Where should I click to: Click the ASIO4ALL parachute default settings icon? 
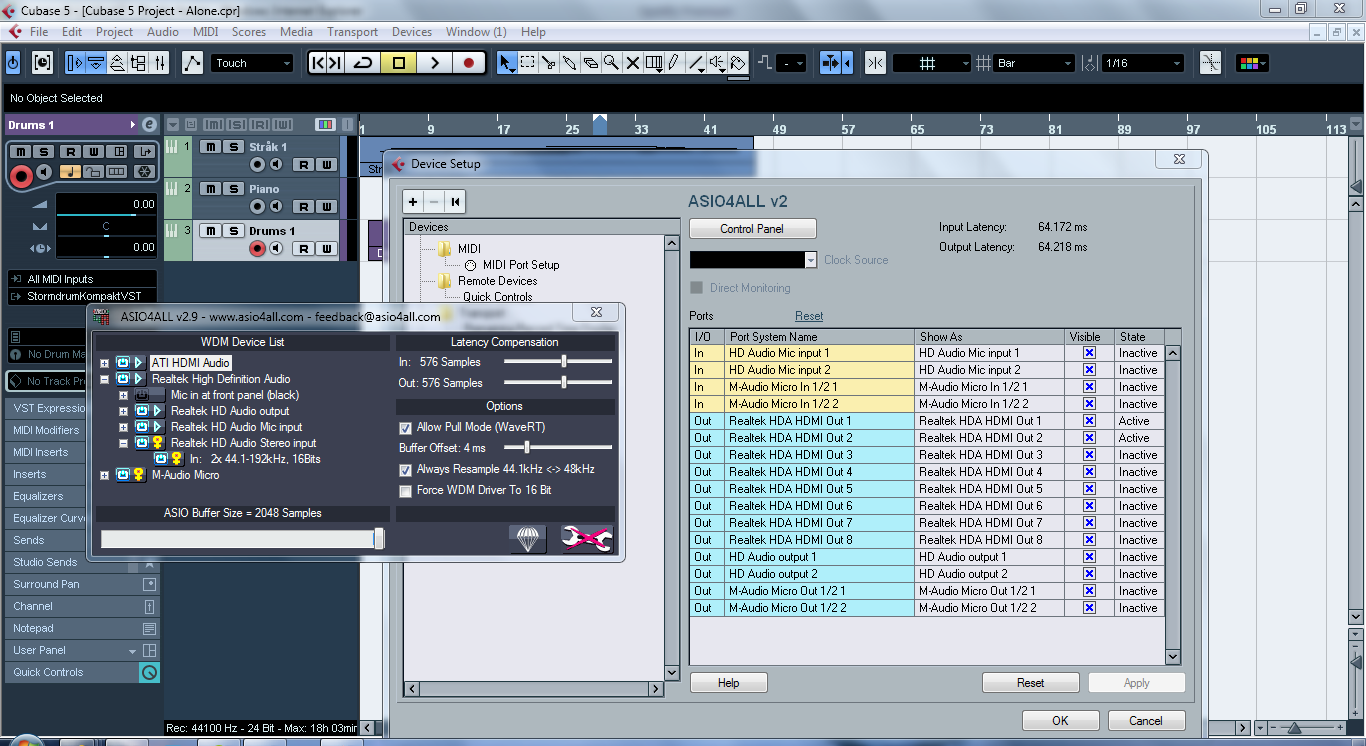click(x=527, y=539)
